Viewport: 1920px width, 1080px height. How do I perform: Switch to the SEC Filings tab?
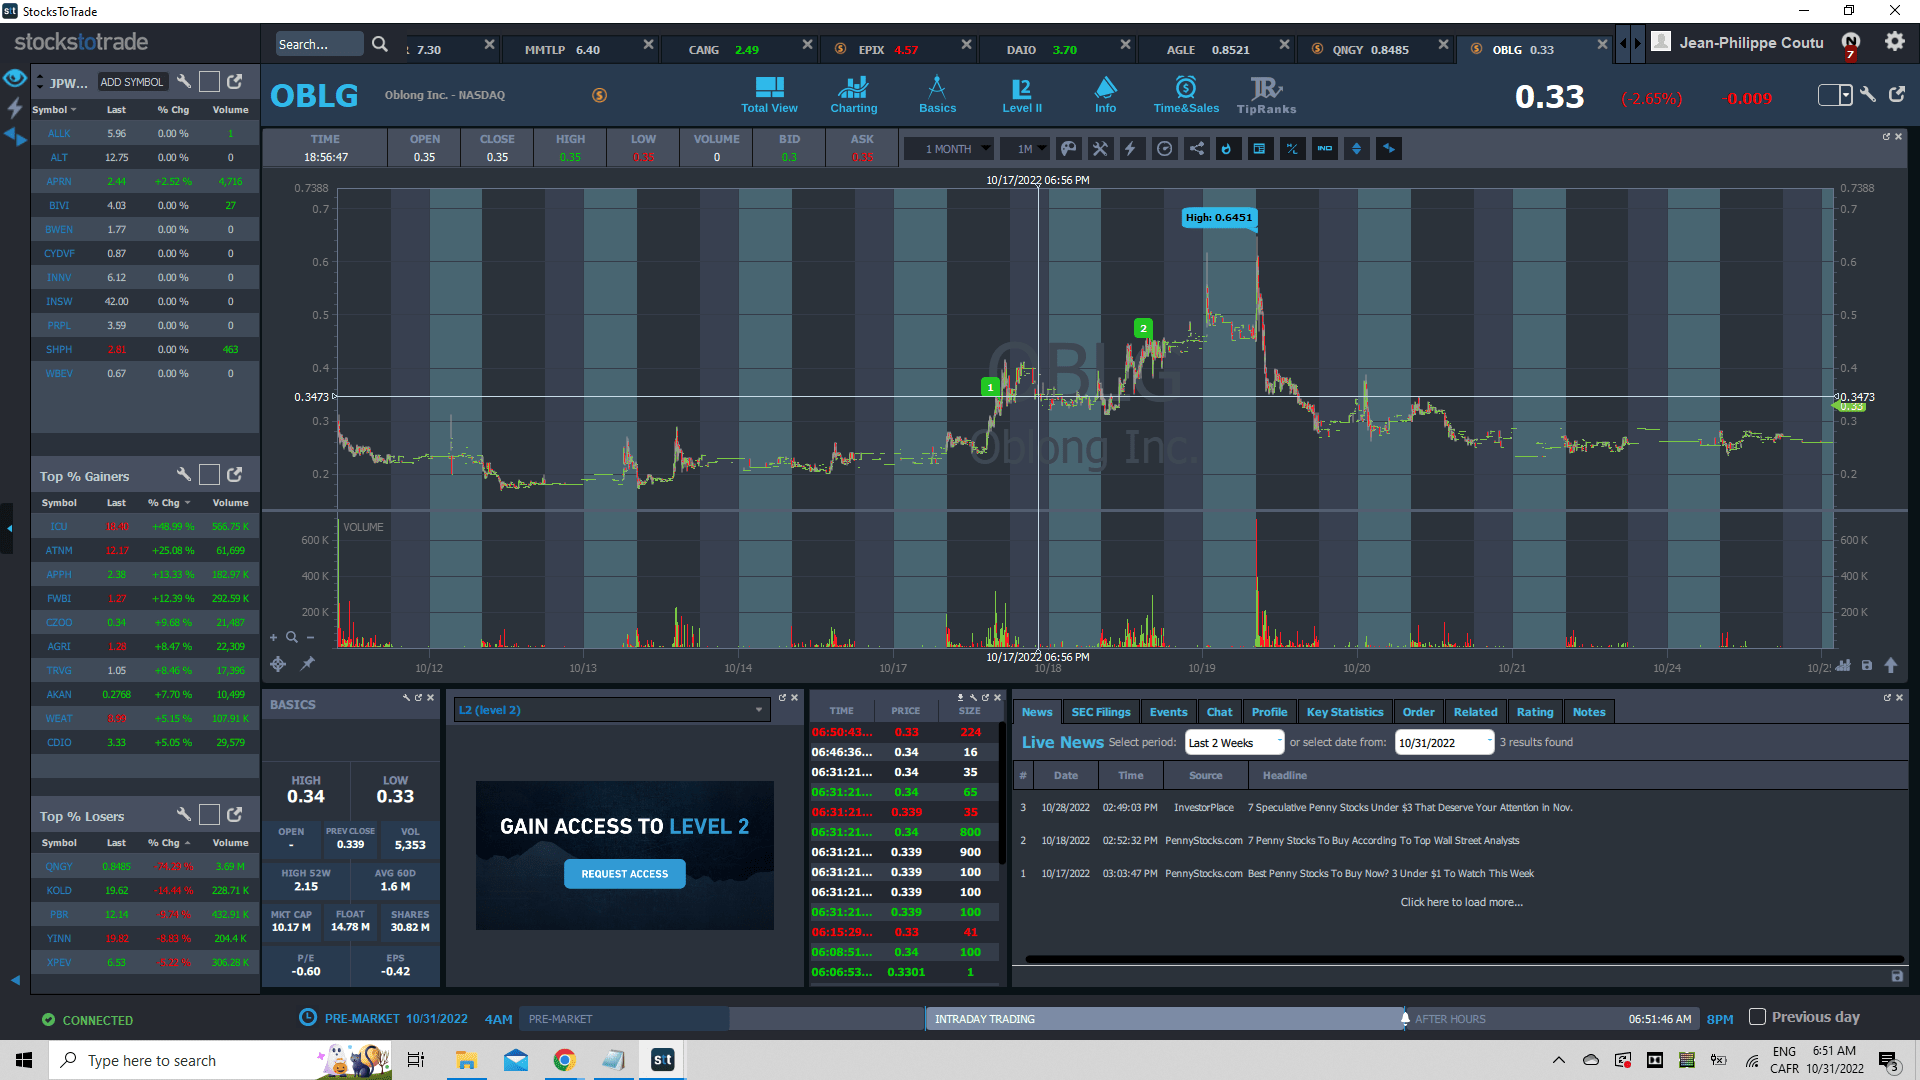(1100, 712)
